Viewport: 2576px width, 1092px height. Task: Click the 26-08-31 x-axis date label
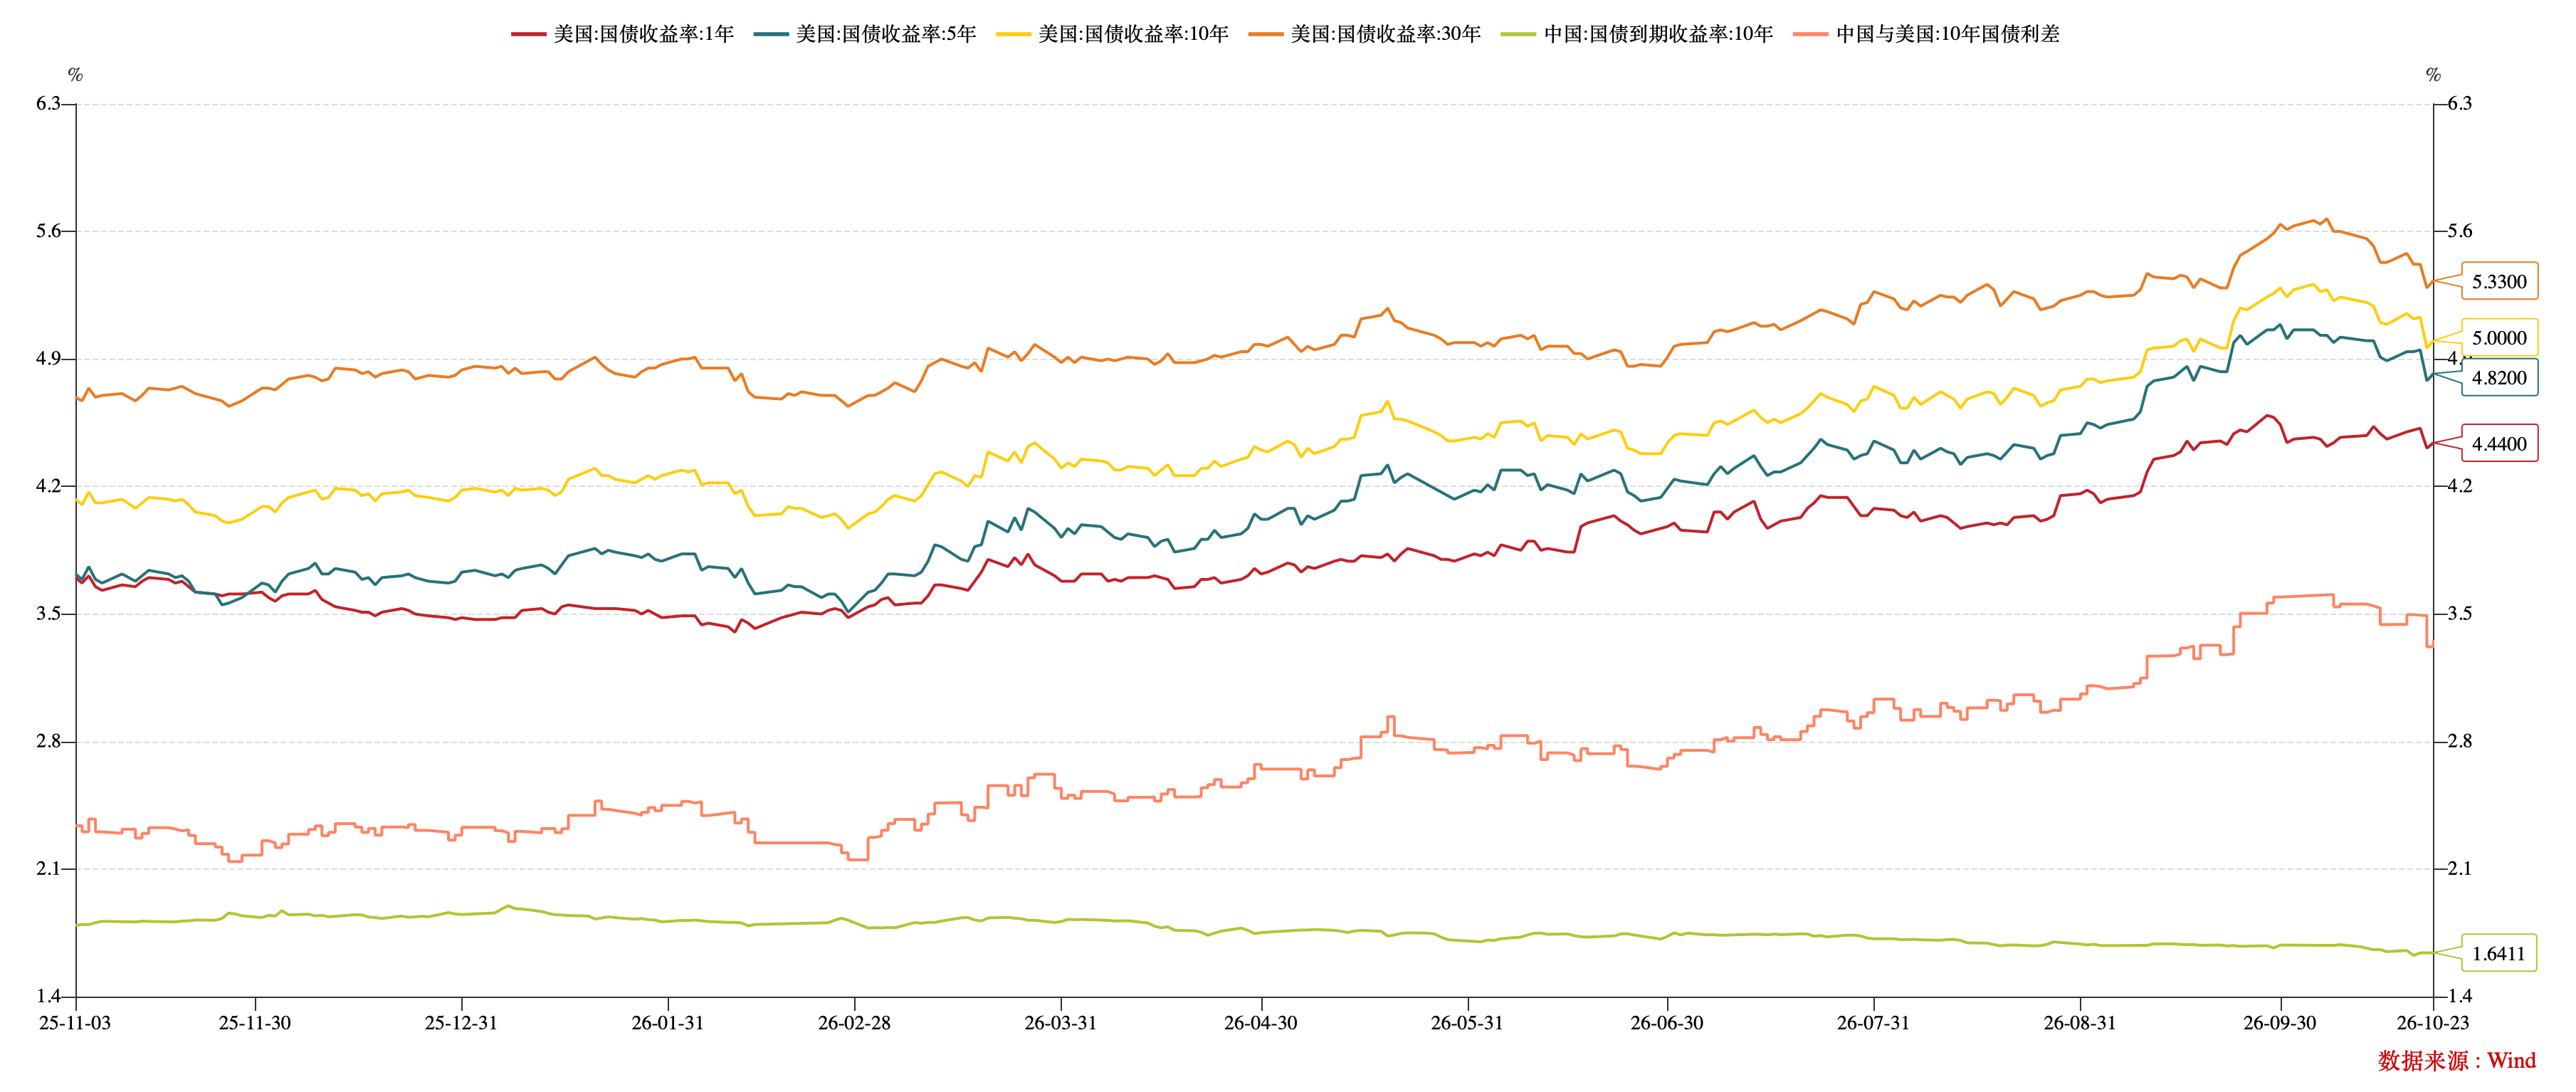coord(2080,1023)
